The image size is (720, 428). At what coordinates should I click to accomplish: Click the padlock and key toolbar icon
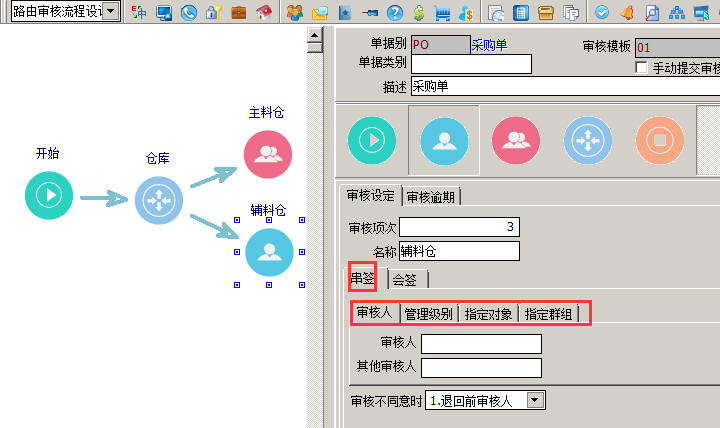pos(214,12)
